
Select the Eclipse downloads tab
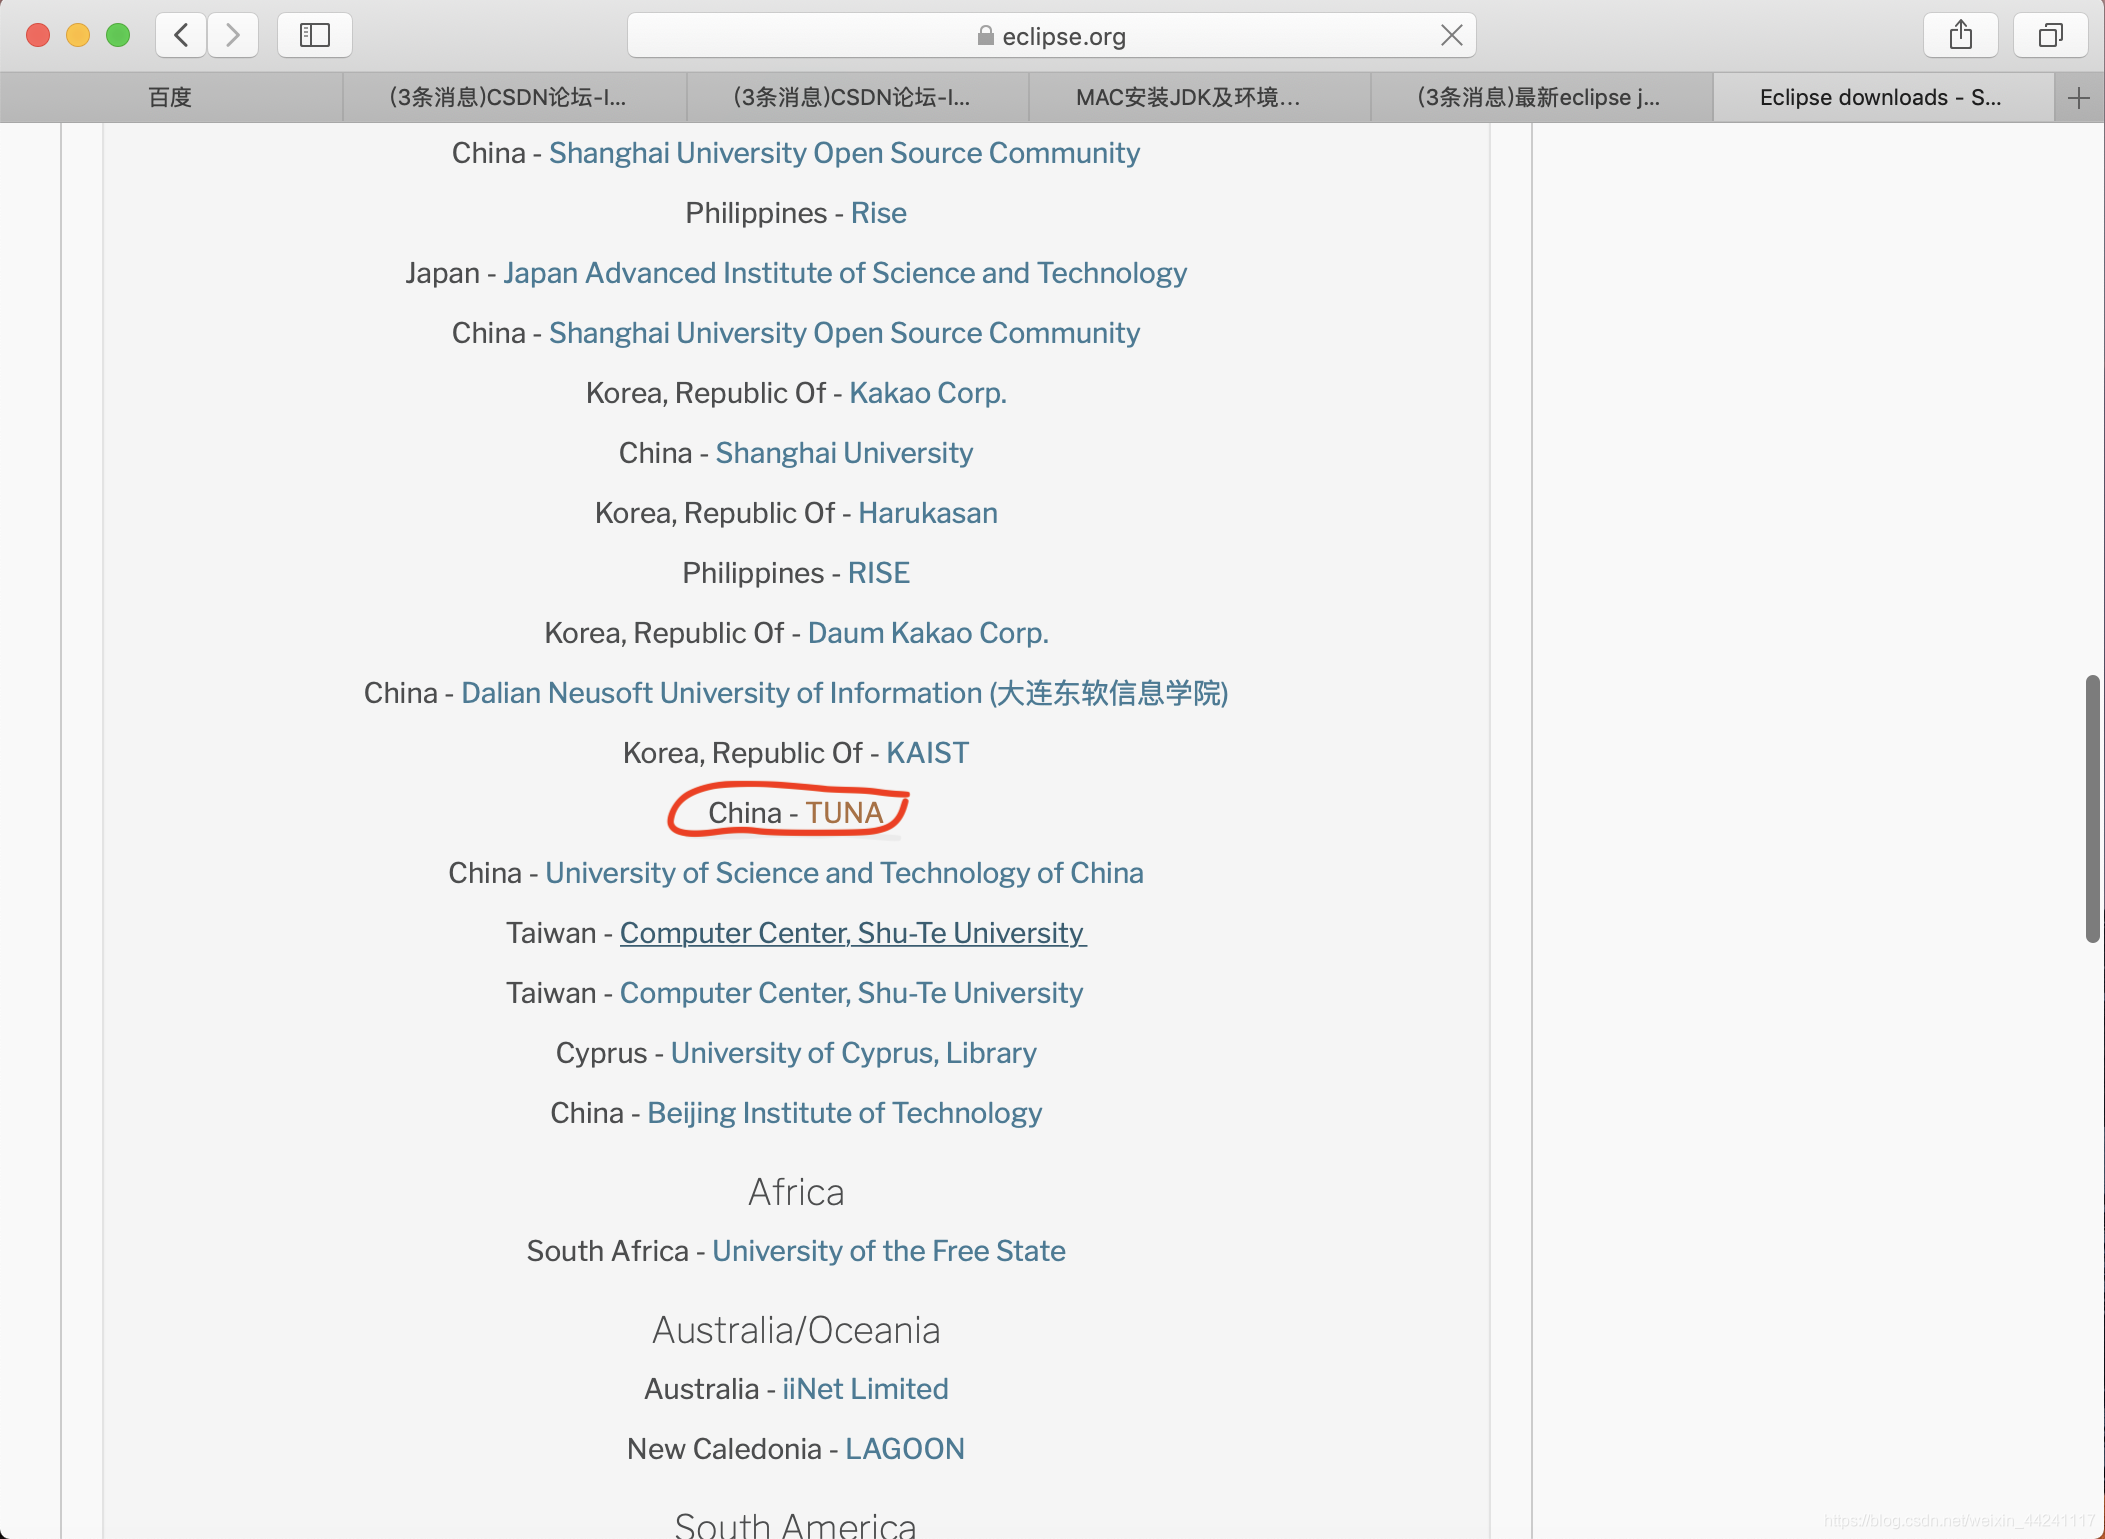(x=1880, y=98)
